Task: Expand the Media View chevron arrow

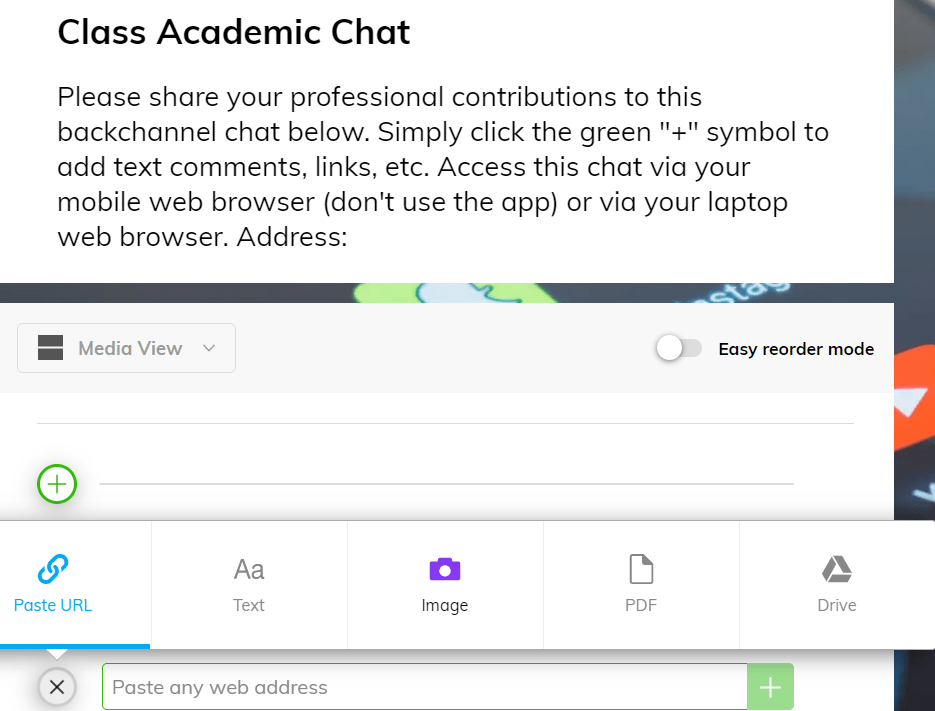Action: [209, 348]
